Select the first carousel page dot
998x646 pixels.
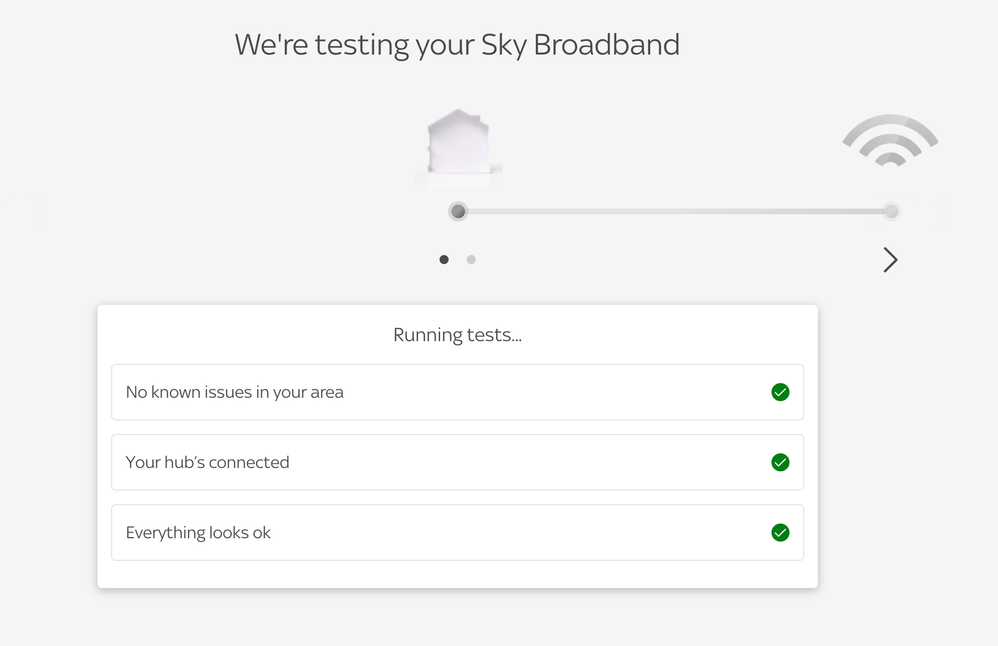(444, 260)
